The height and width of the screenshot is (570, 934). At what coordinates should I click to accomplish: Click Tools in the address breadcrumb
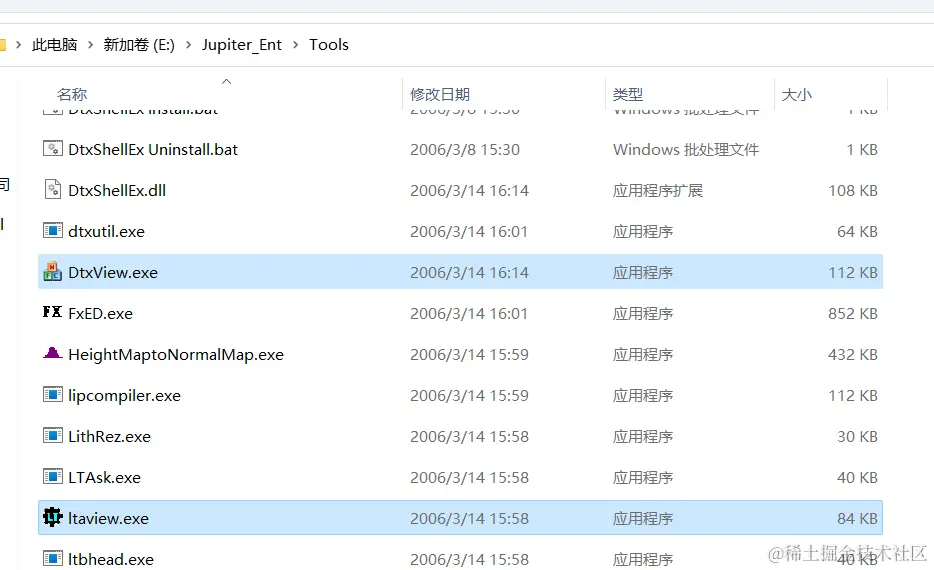pos(329,45)
